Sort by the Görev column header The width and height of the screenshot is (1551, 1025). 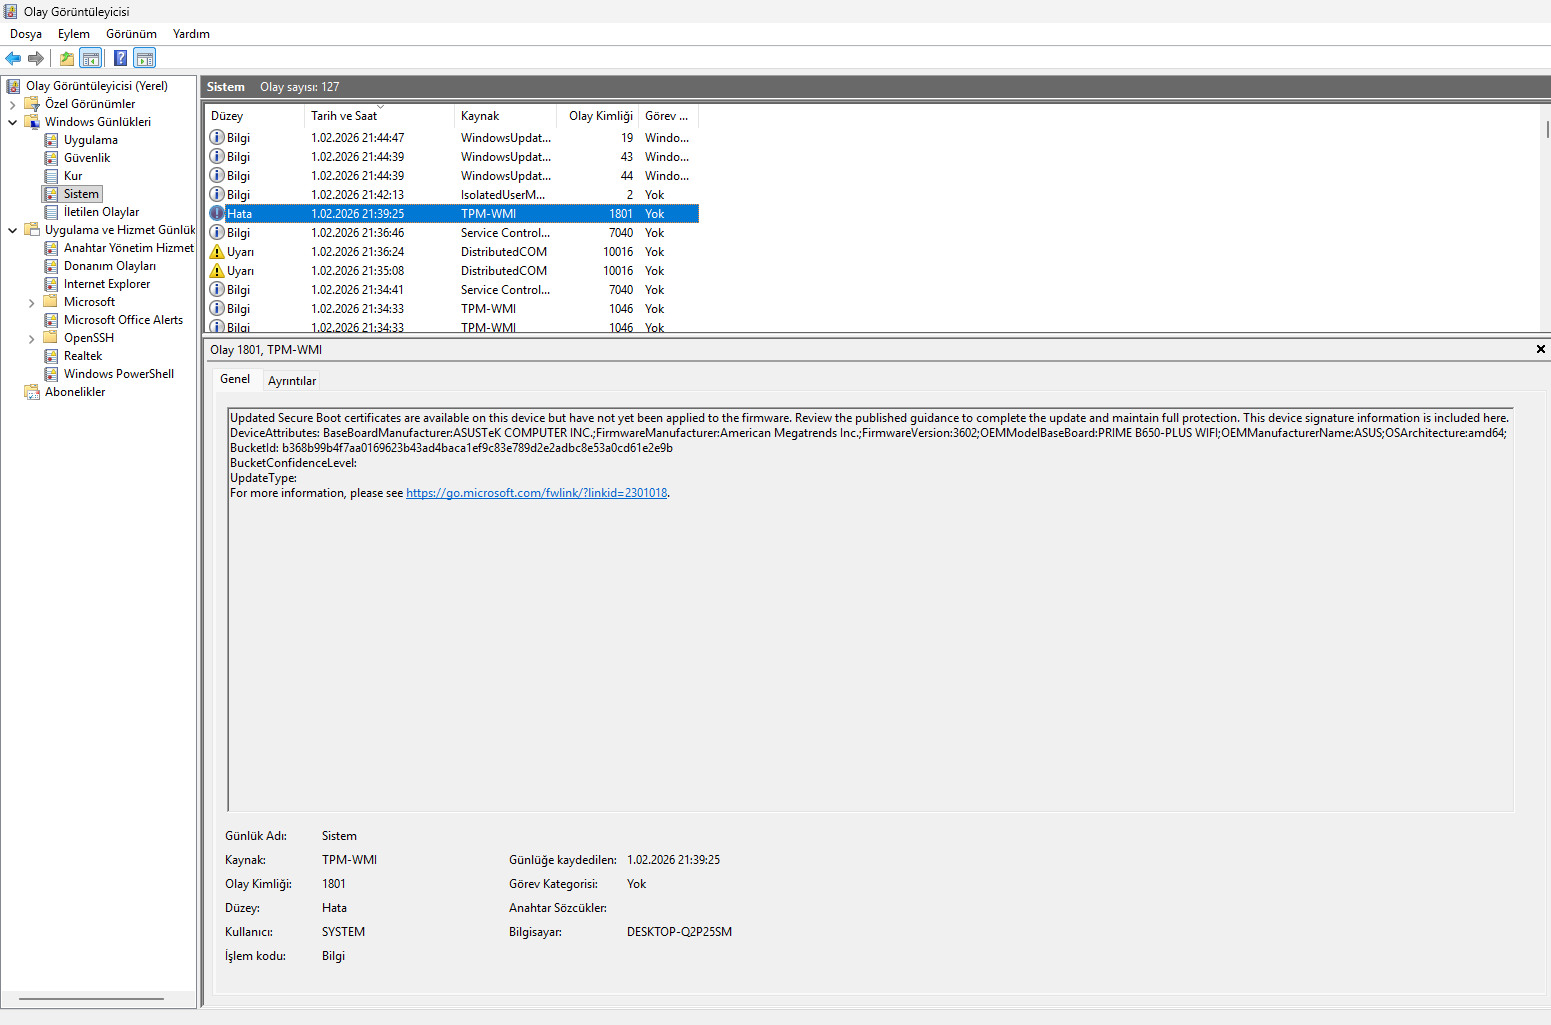[x=668, y=116]
